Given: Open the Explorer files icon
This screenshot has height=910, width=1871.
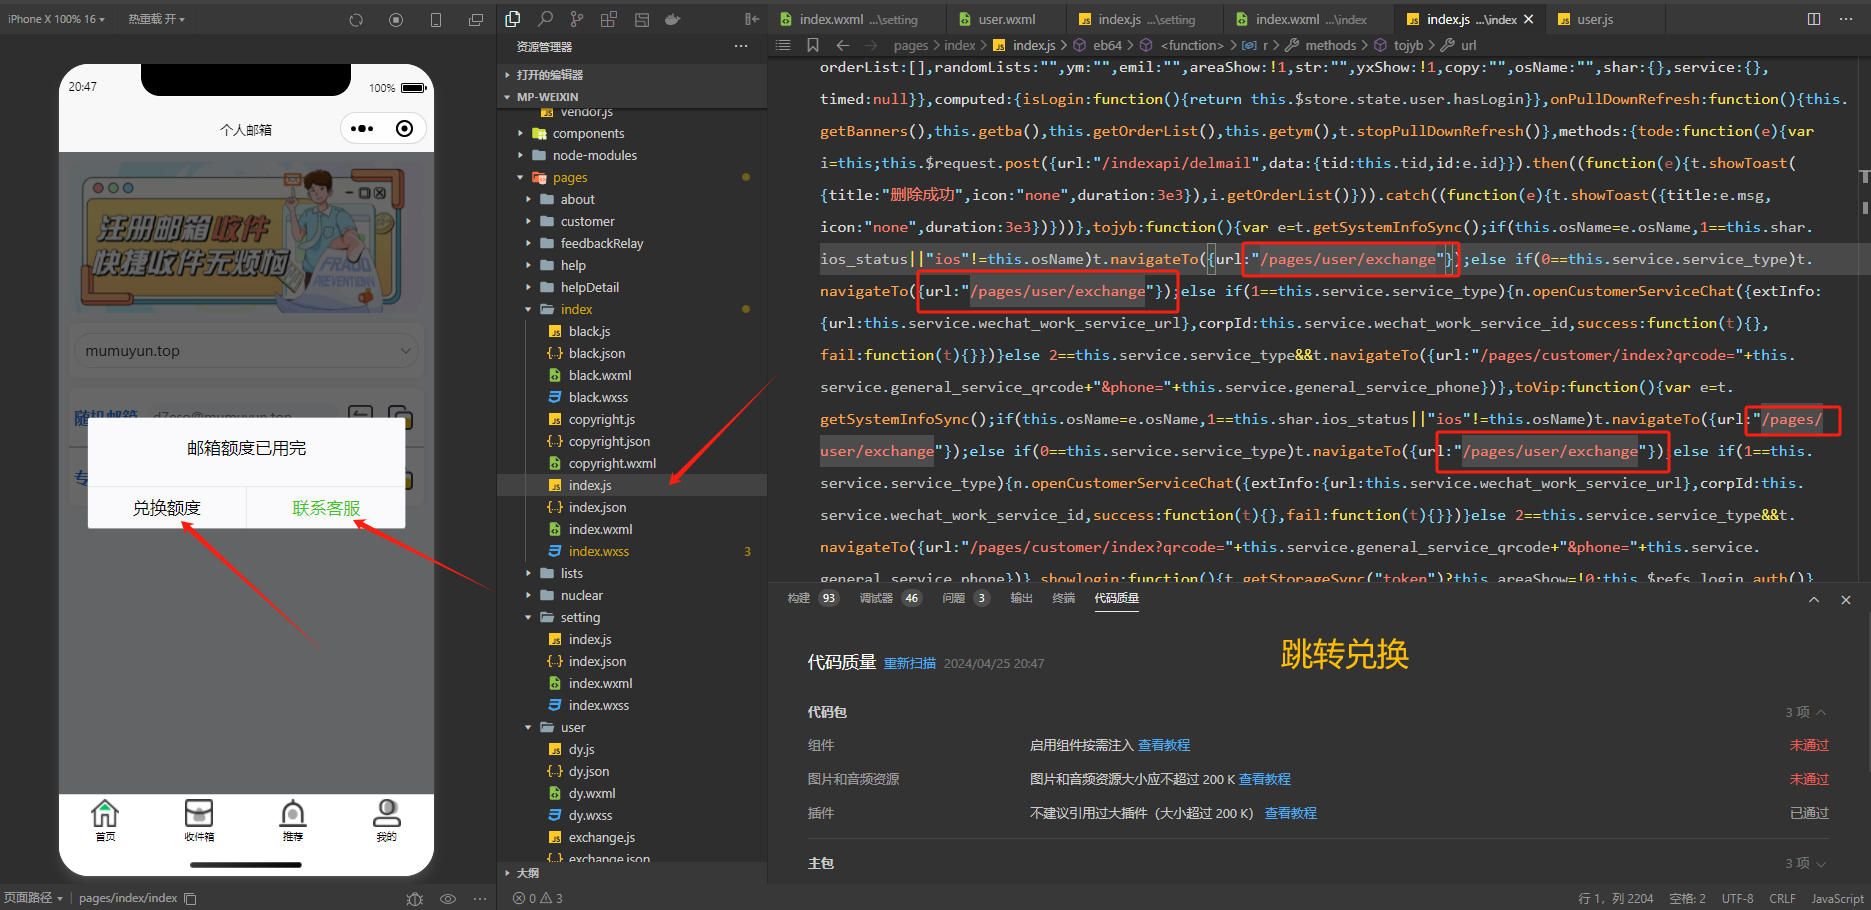Looking at the screenshot, I should coord(513,18).
